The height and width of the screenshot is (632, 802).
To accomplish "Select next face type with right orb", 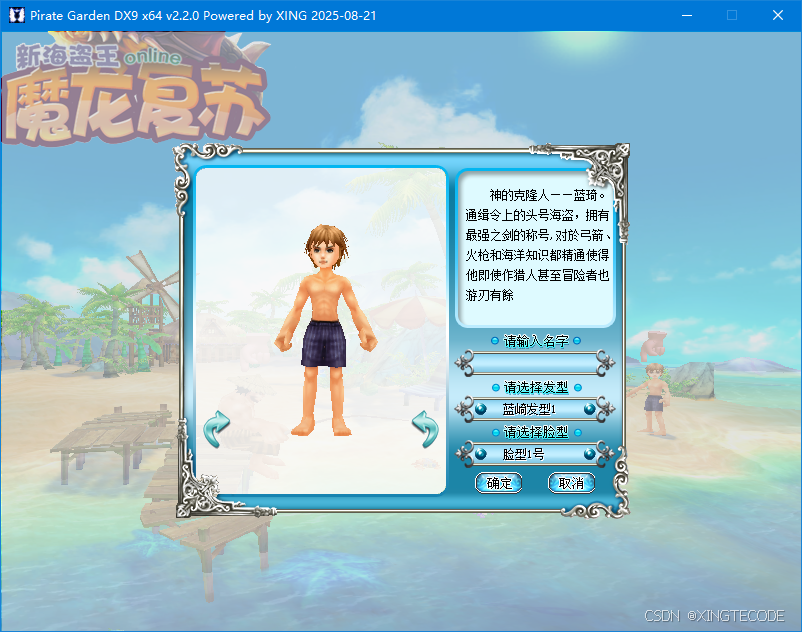I will (x=589, y=454).
